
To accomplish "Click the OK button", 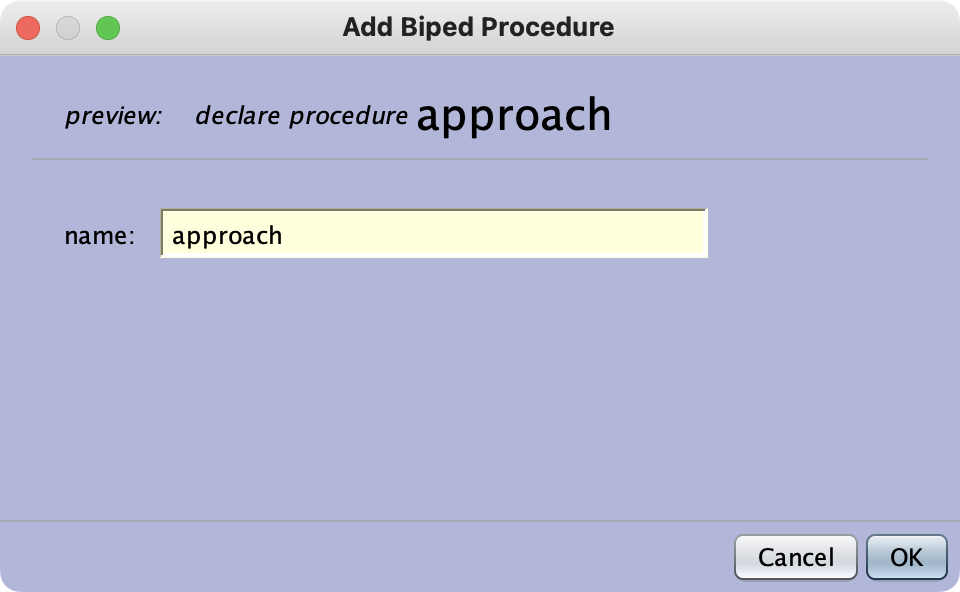I will click(x=906, y=557).
